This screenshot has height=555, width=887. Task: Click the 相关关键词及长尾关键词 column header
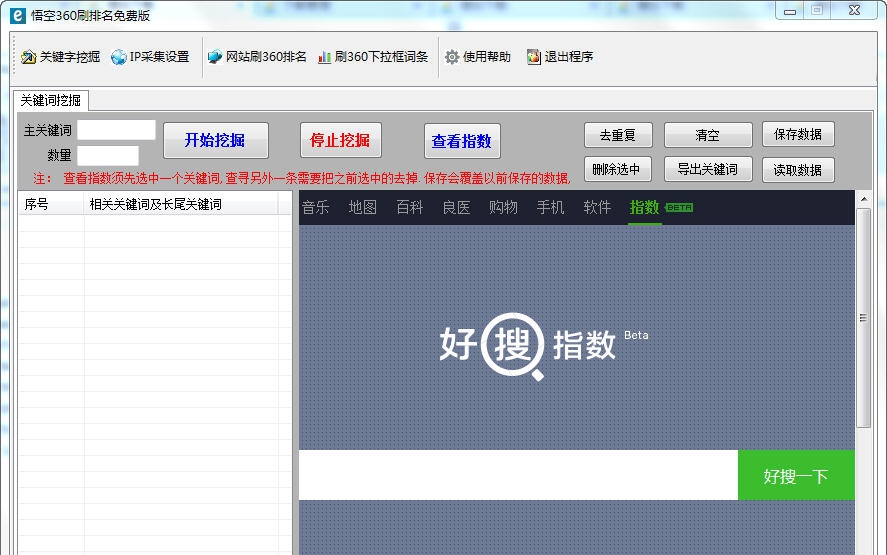click(181, 204)
